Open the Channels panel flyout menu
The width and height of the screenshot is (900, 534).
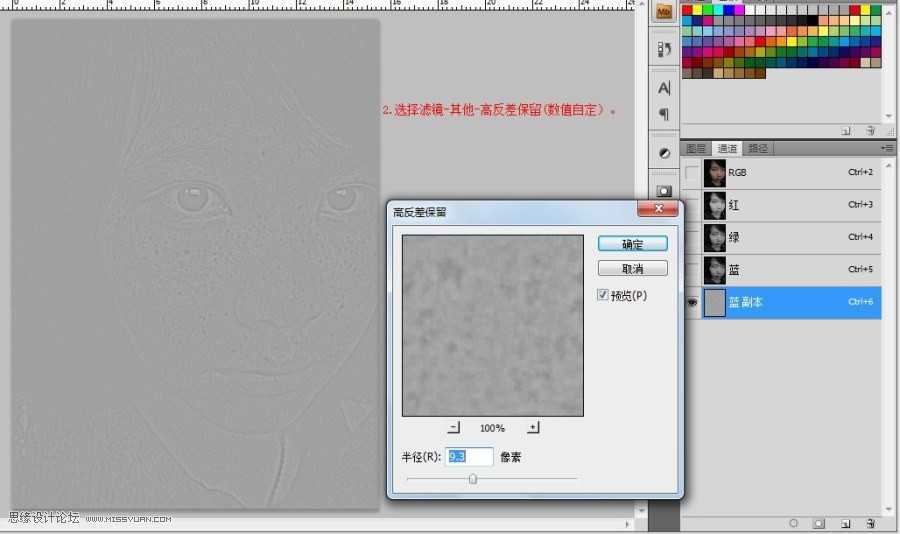pyautogui.click(x=887, y=148)
